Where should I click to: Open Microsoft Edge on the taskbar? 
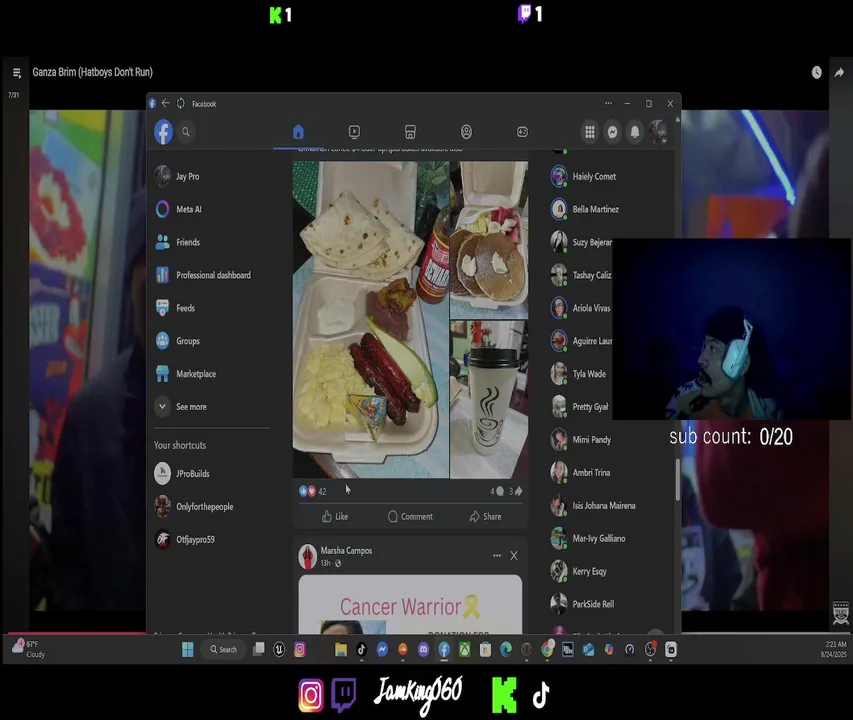(x=506, y=649)
